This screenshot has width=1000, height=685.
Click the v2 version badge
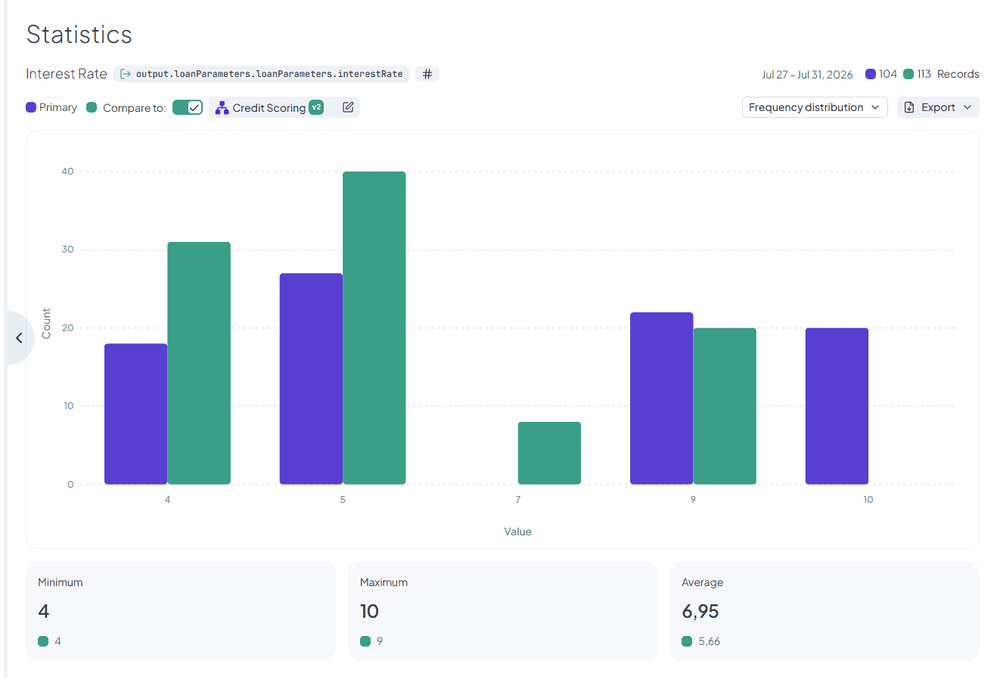click(x=316, y=107)
